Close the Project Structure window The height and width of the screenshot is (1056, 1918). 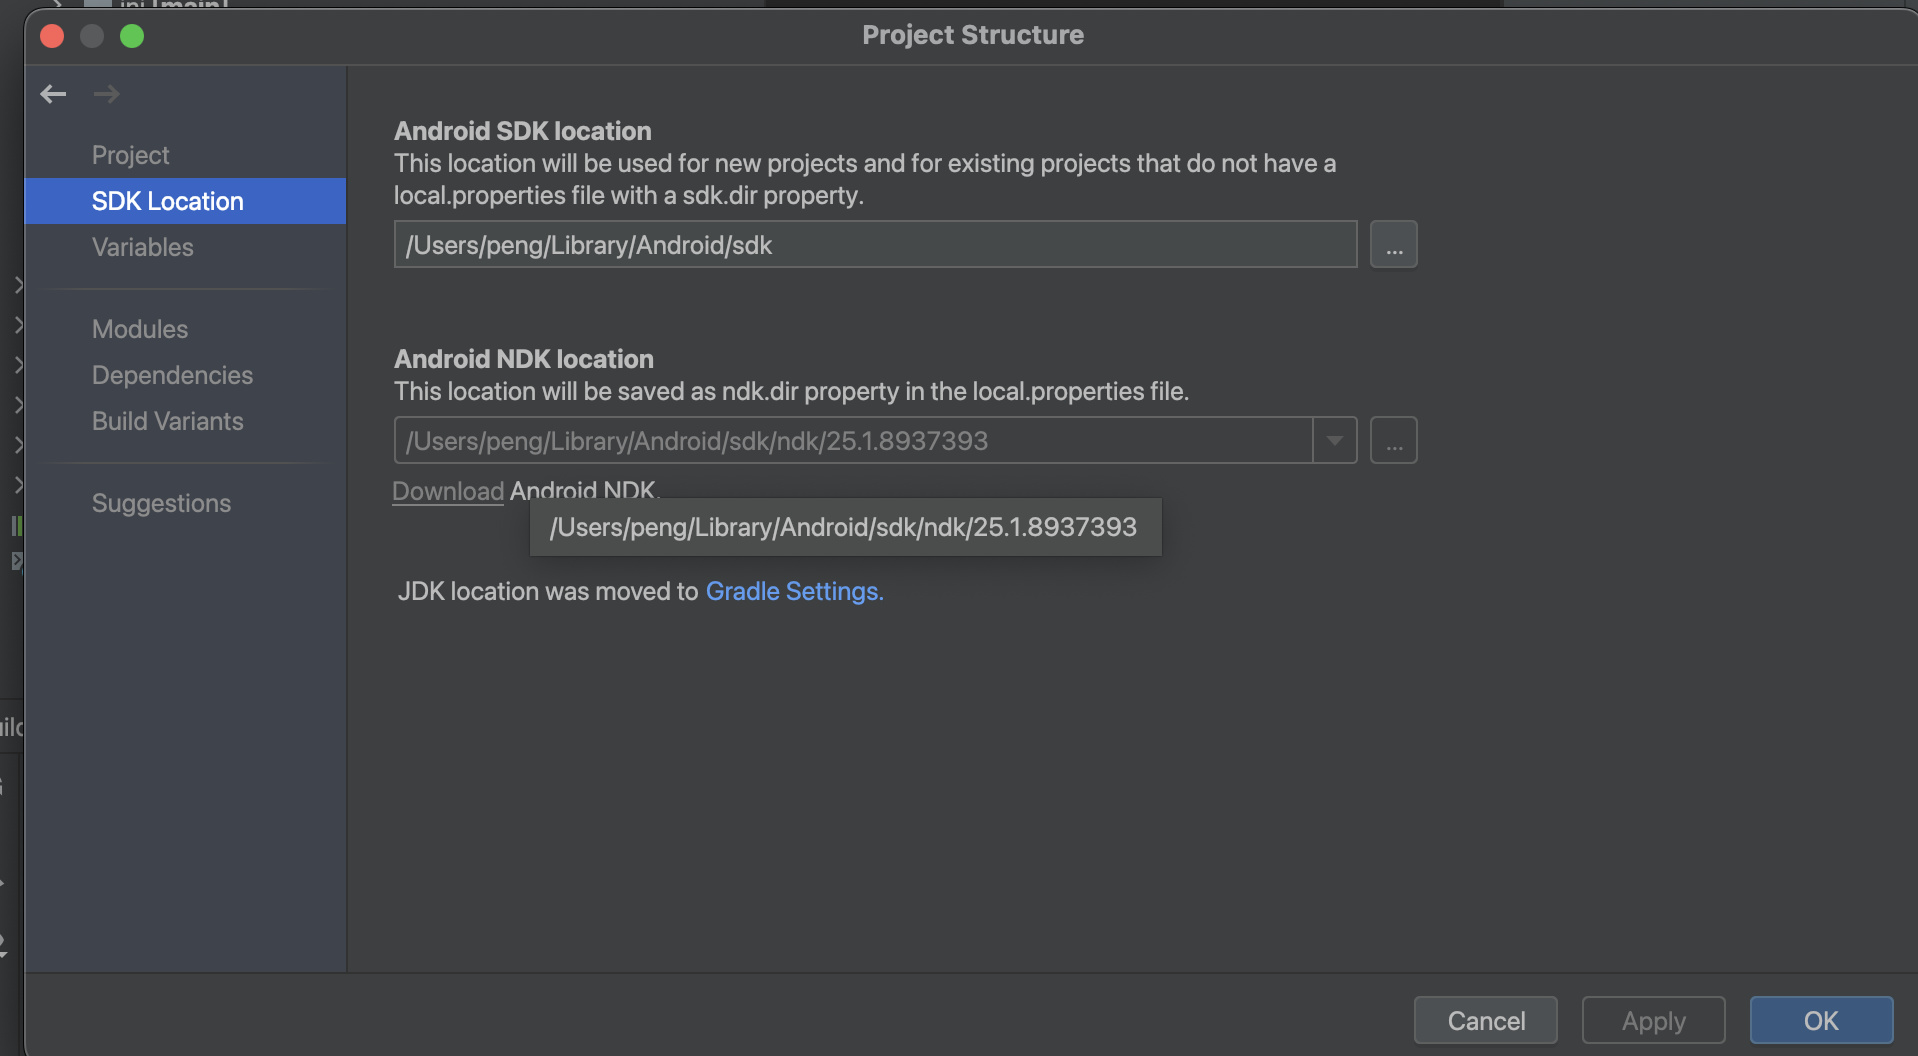(x=52, y=37)
